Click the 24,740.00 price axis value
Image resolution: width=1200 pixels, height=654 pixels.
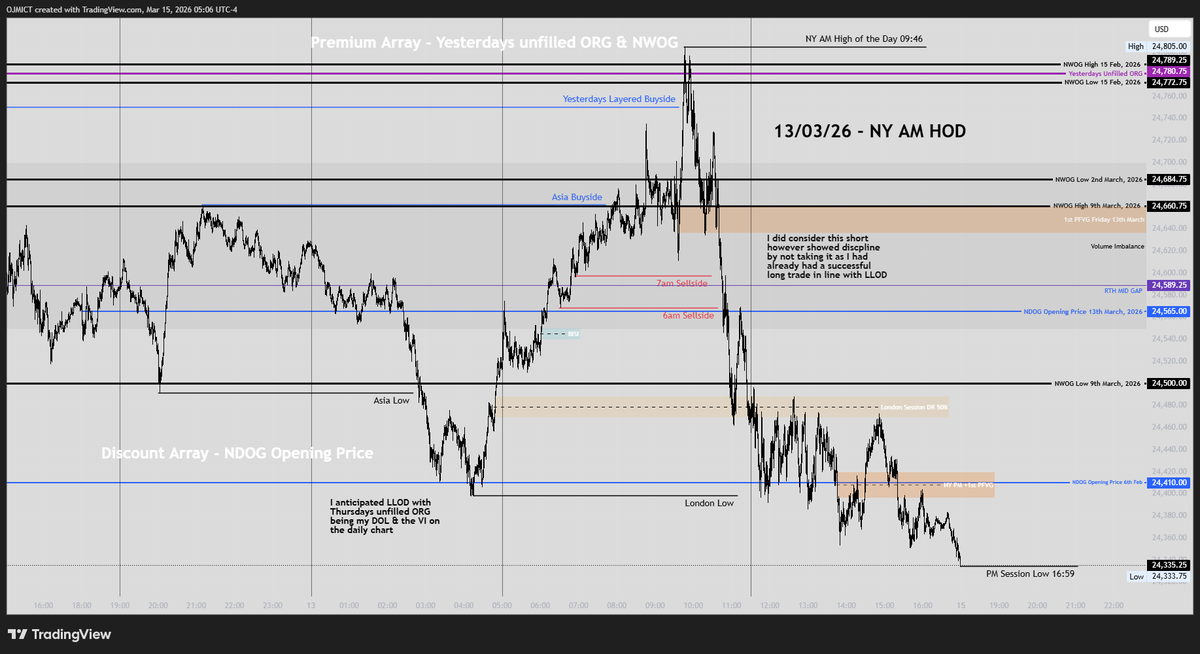(x=1169, y=117)
